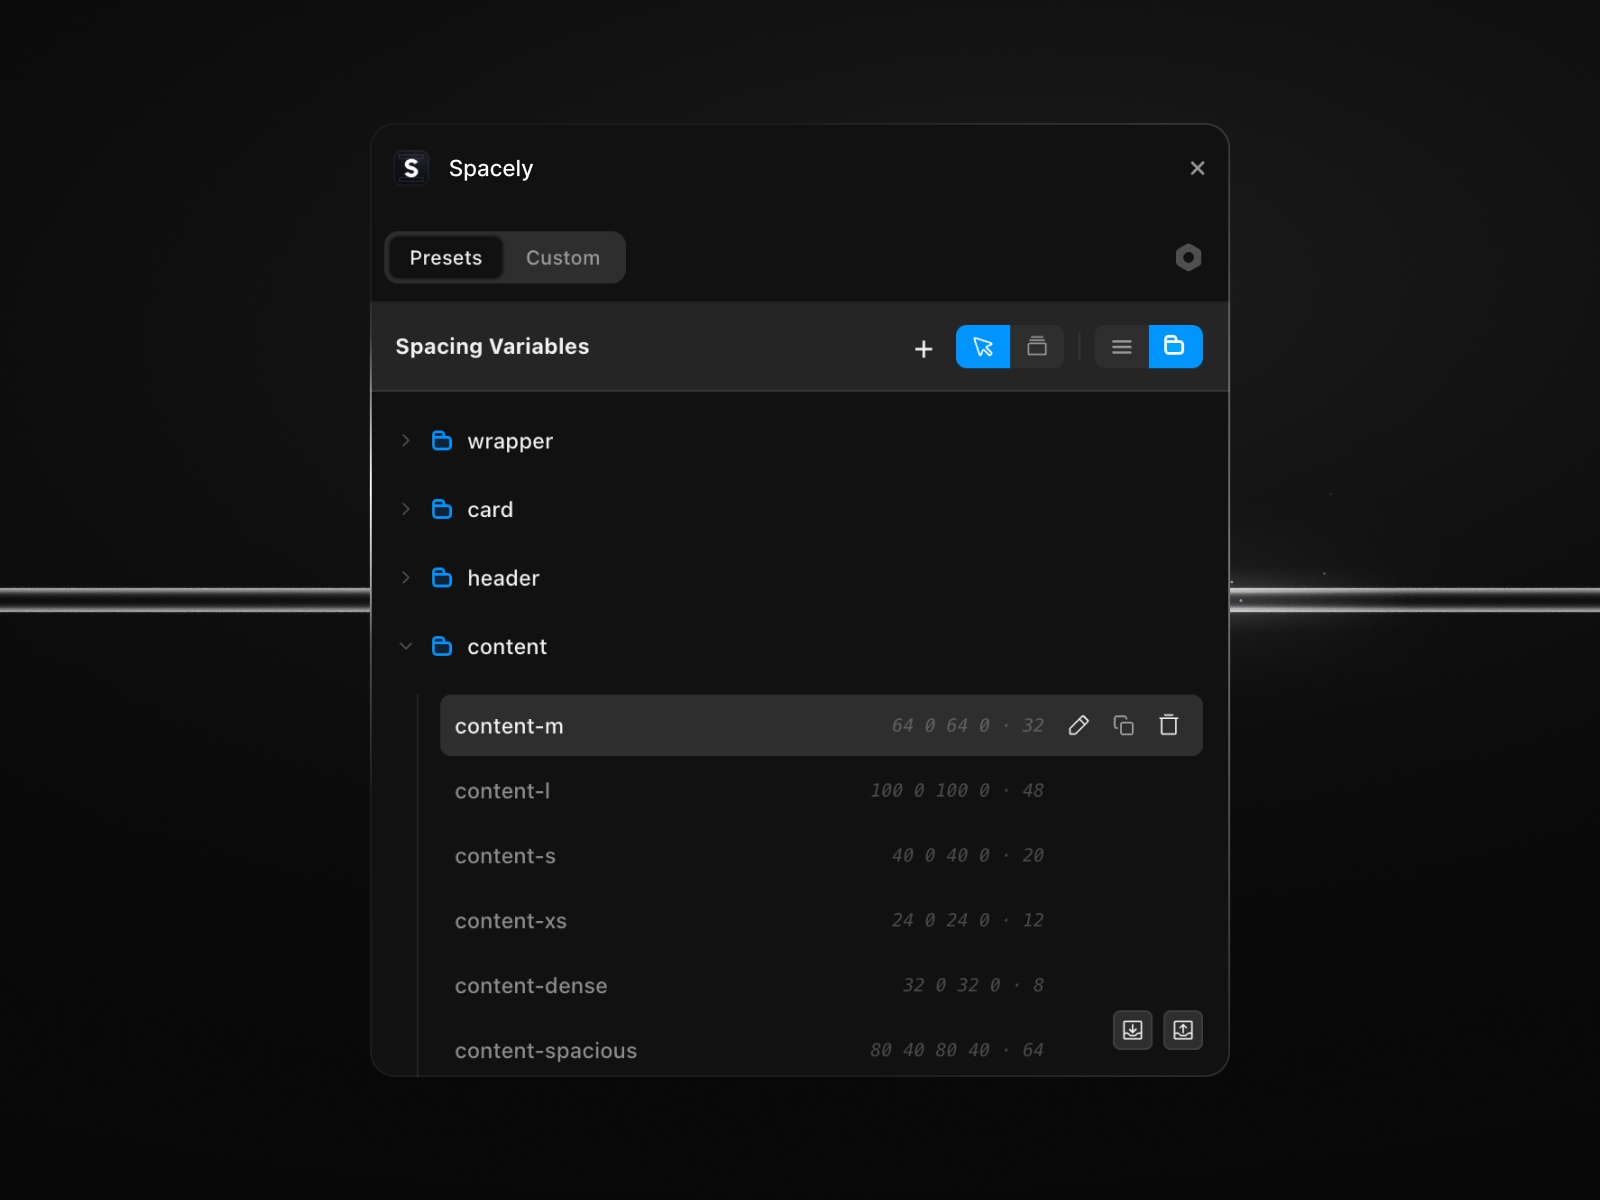Click the Spacely logo icon

pyautogui.click(x=411, y=168)
